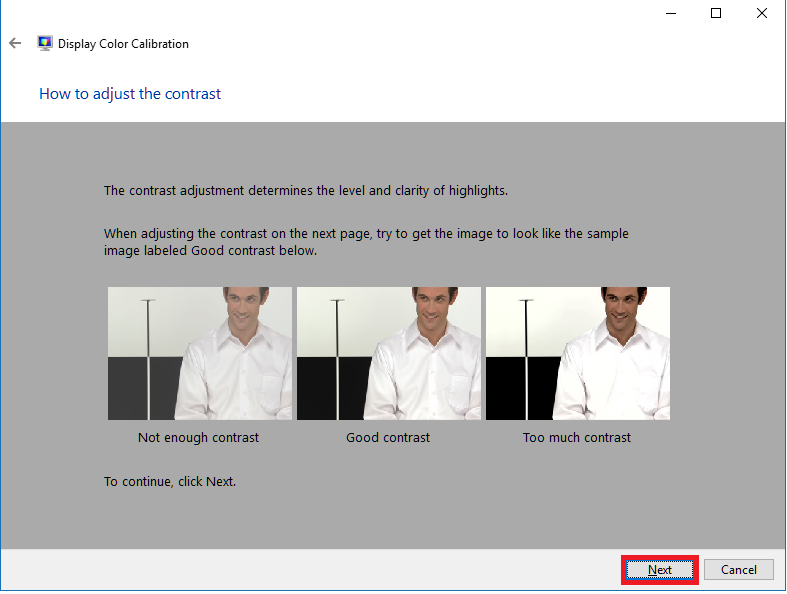Click Next to continue calibration
The height and width of the screenshot is (594, 787).
point(660,570)
